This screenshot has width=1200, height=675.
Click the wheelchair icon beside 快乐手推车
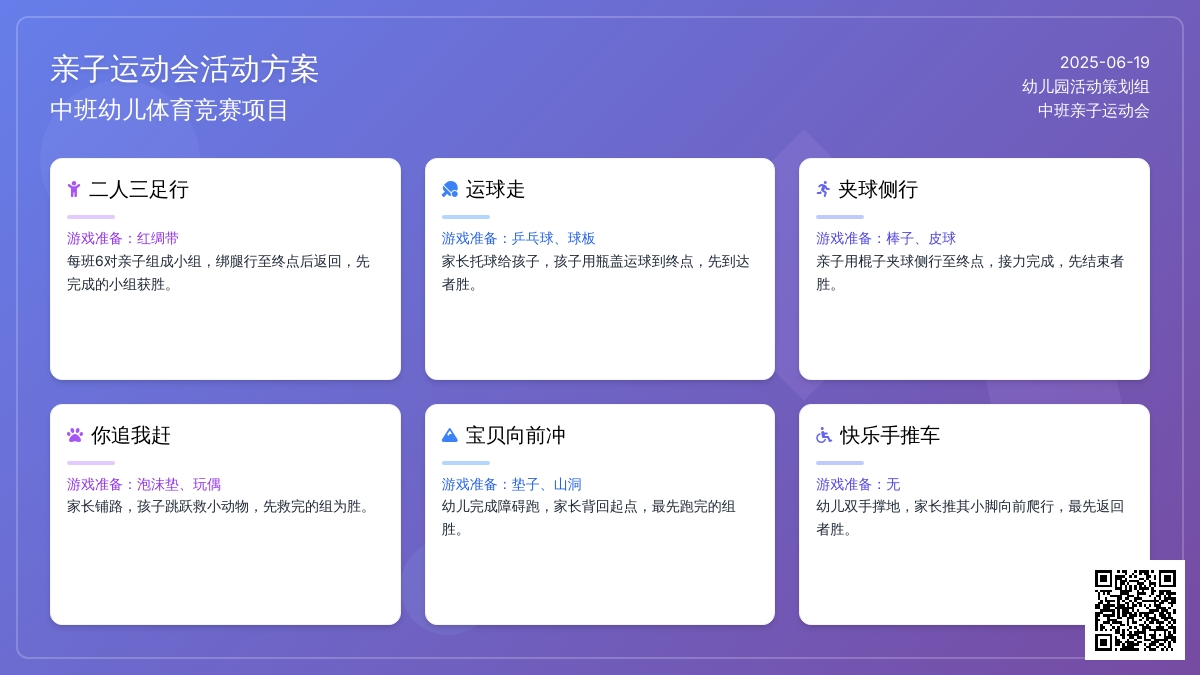(824, 435)
